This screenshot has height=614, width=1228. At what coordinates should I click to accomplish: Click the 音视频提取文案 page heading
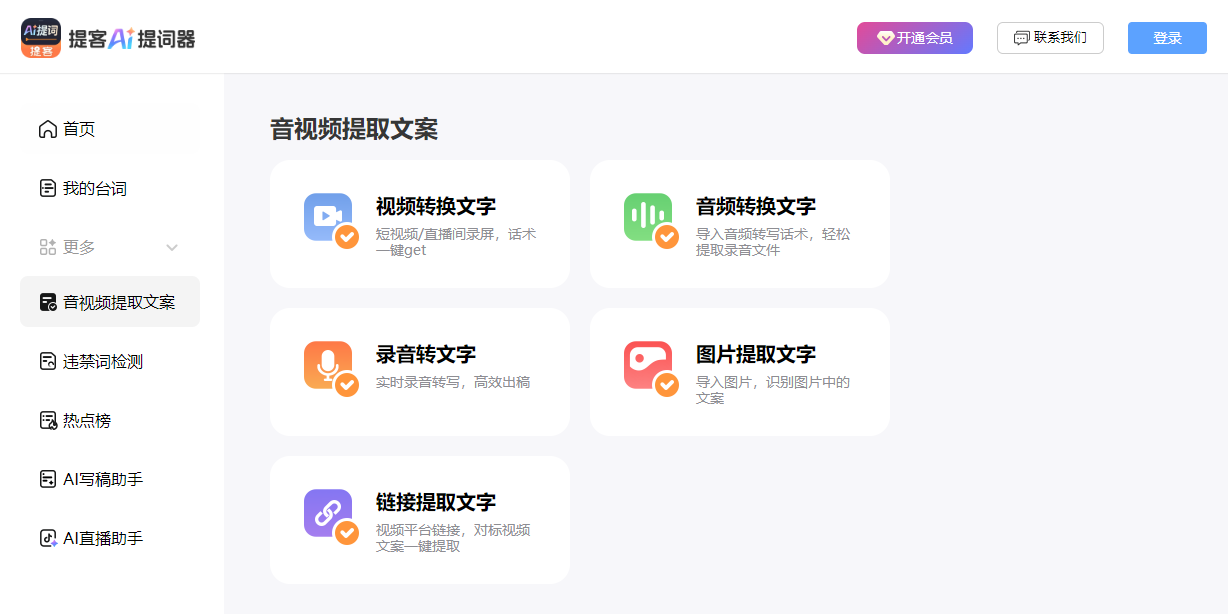(x=354, y=129)
